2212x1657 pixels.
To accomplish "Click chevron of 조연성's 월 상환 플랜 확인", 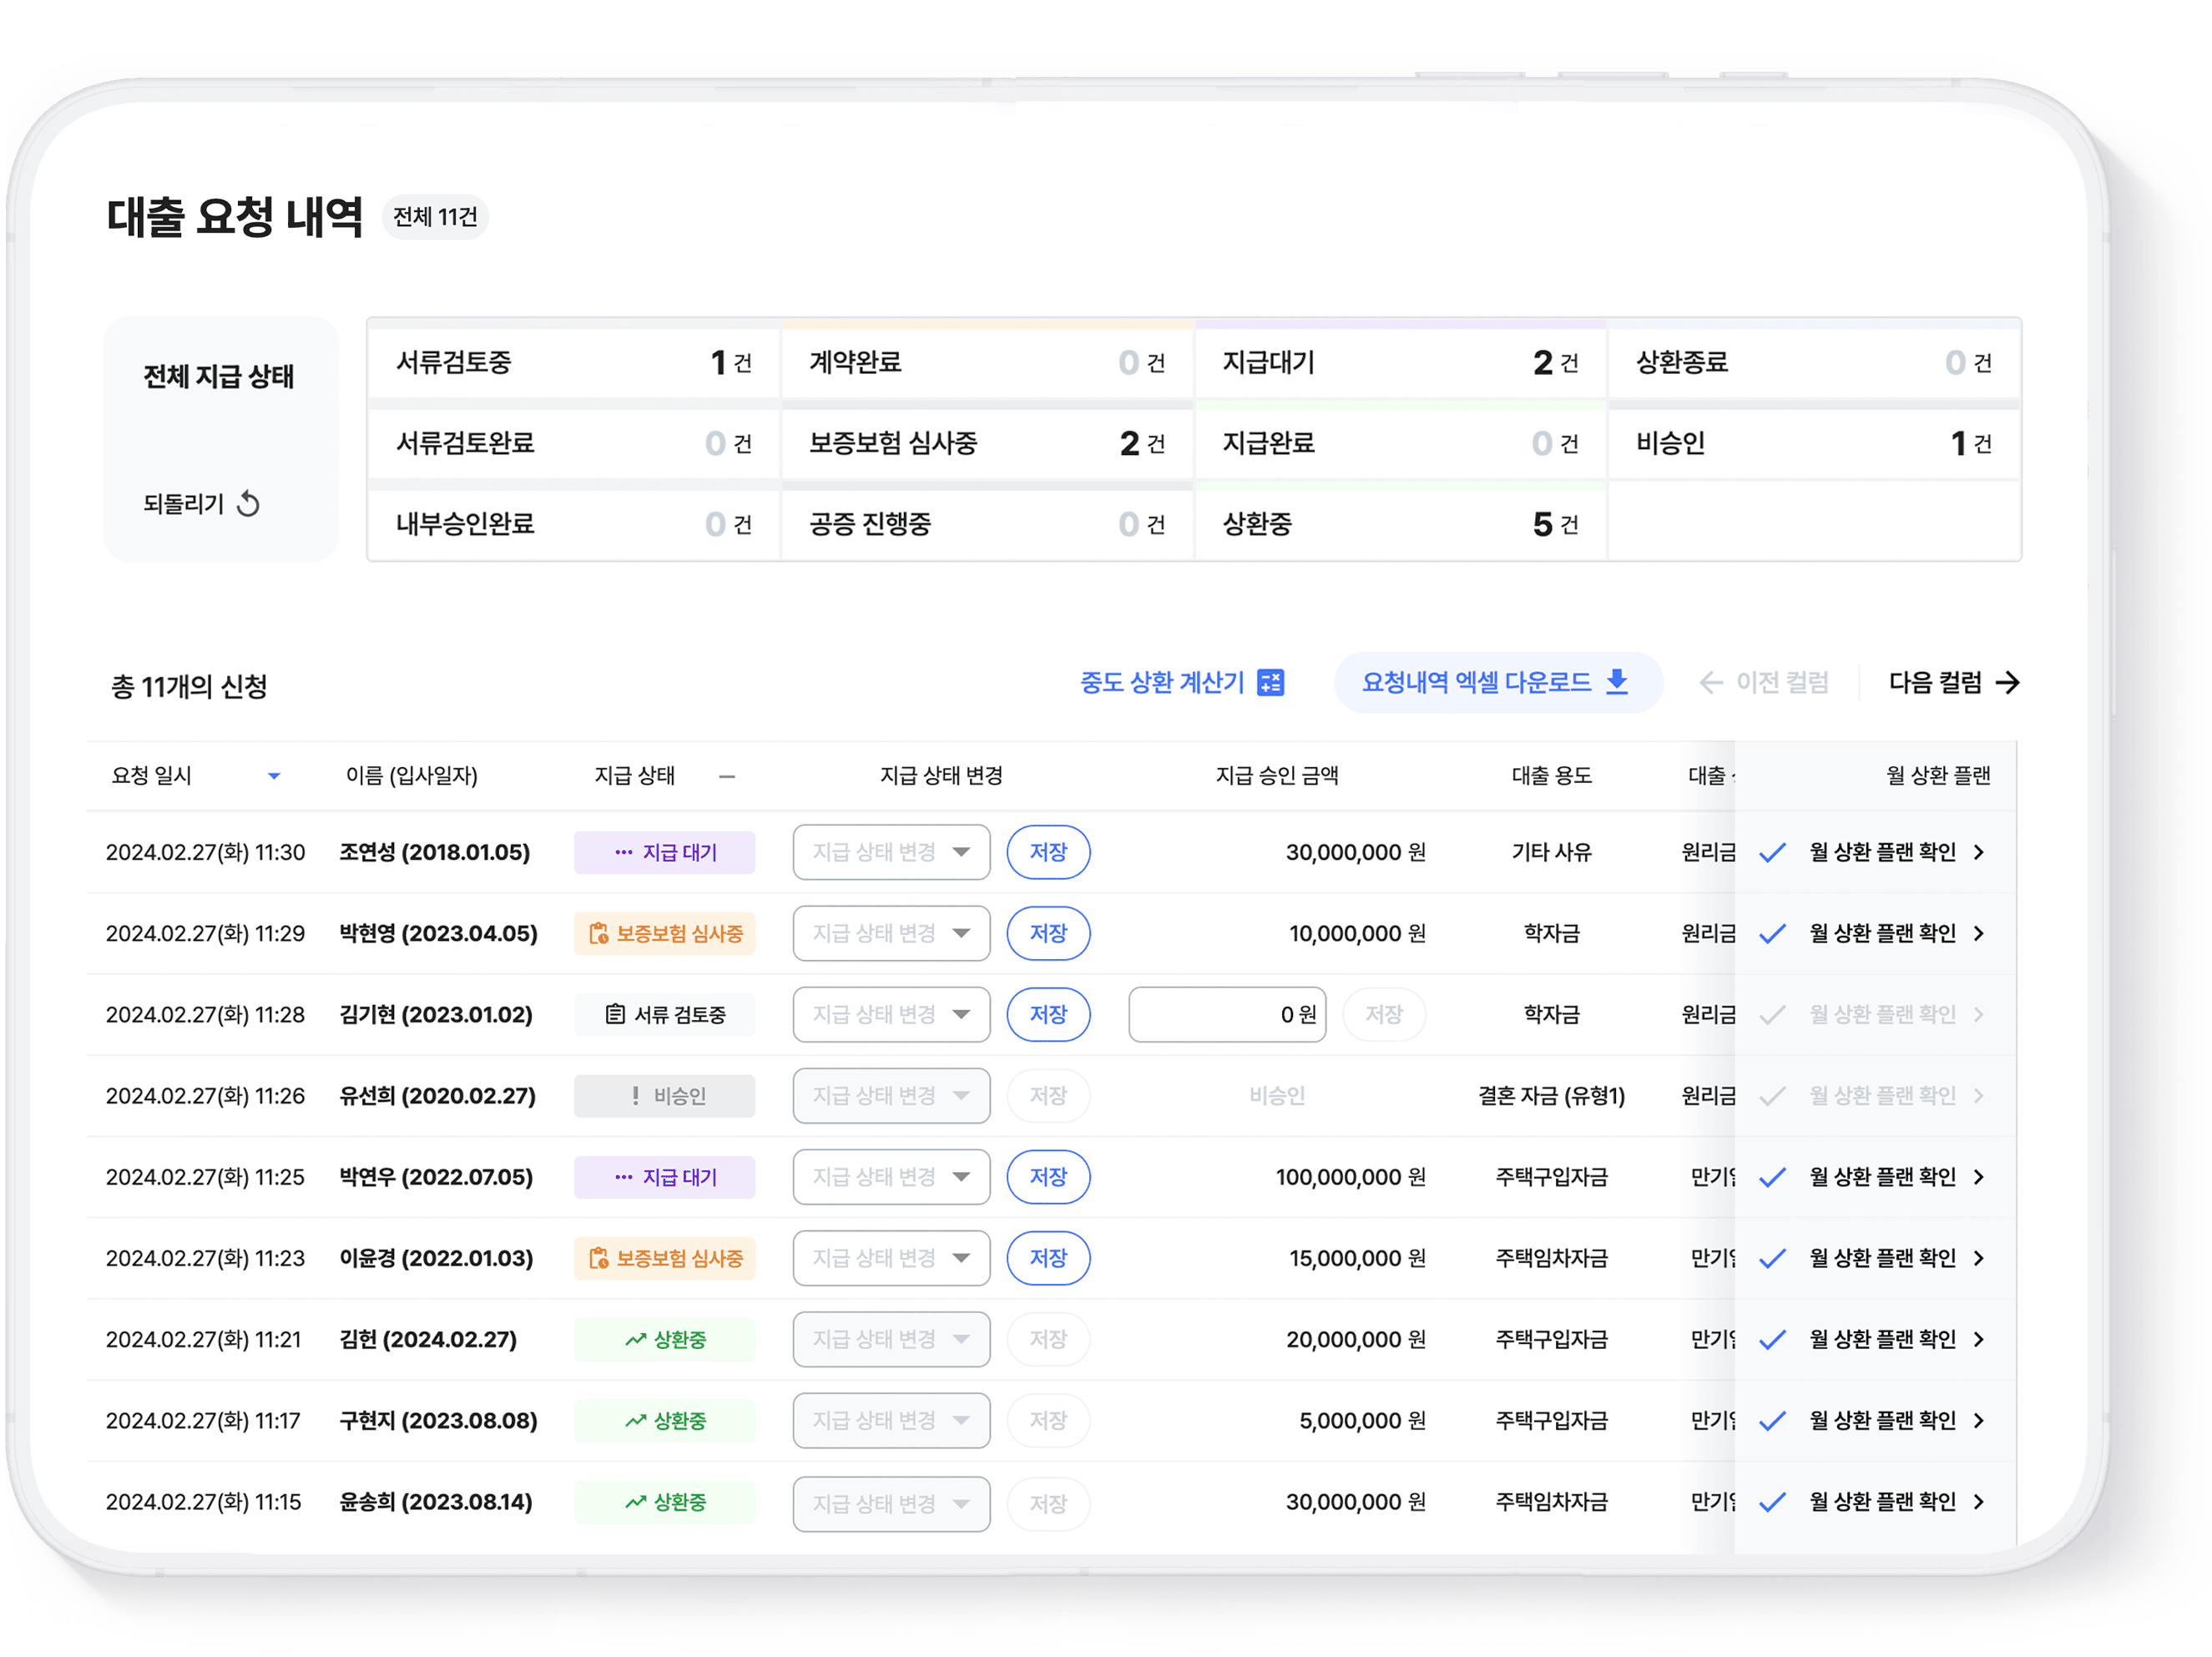I will [x=1979, y=852].
